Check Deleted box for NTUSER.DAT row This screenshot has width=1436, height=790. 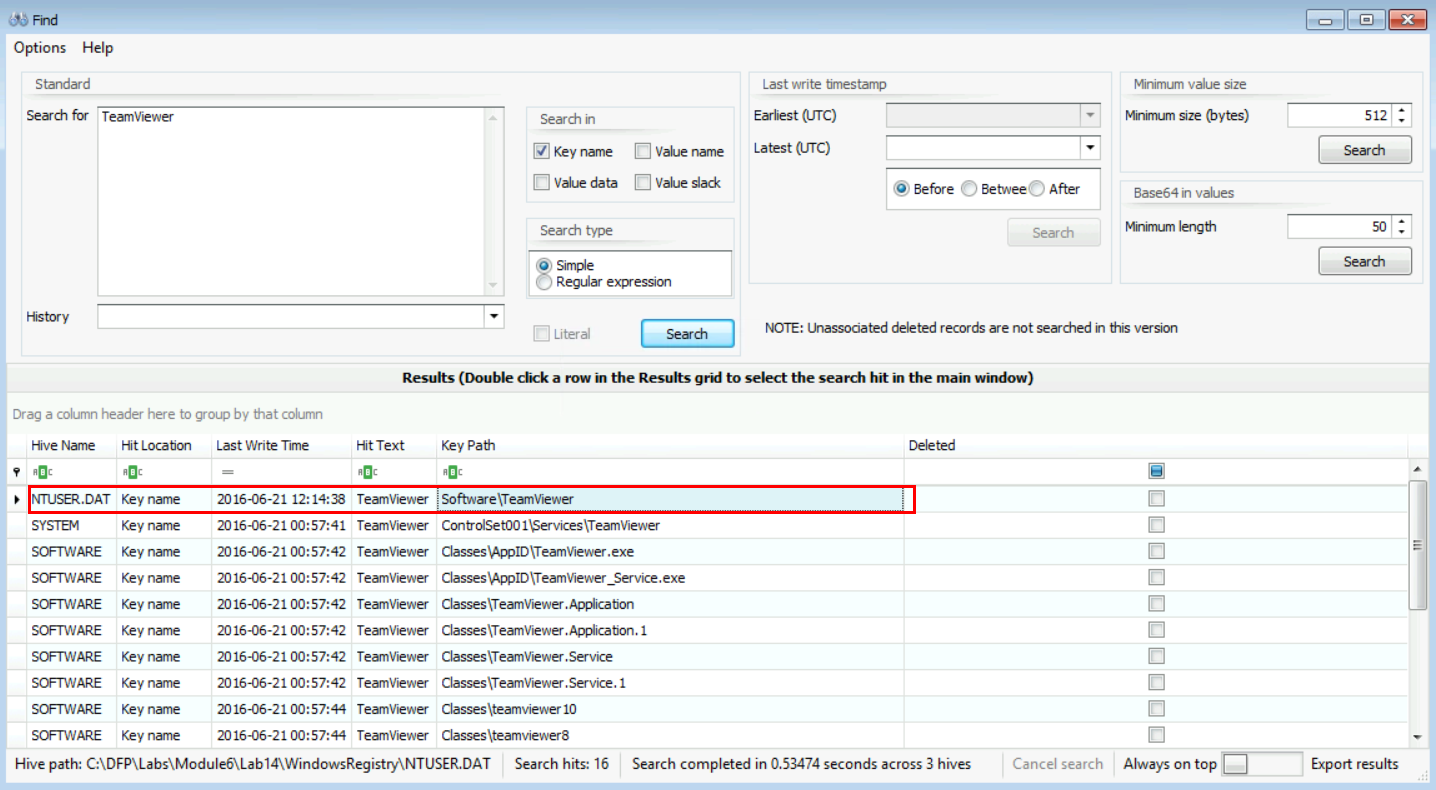tap(1157, 499)
